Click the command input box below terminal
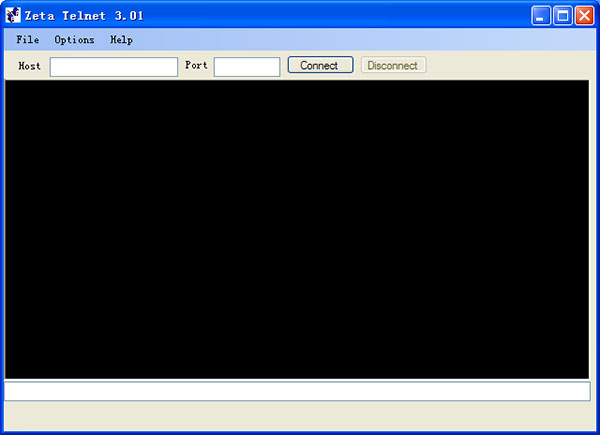 tap(297, 391)
